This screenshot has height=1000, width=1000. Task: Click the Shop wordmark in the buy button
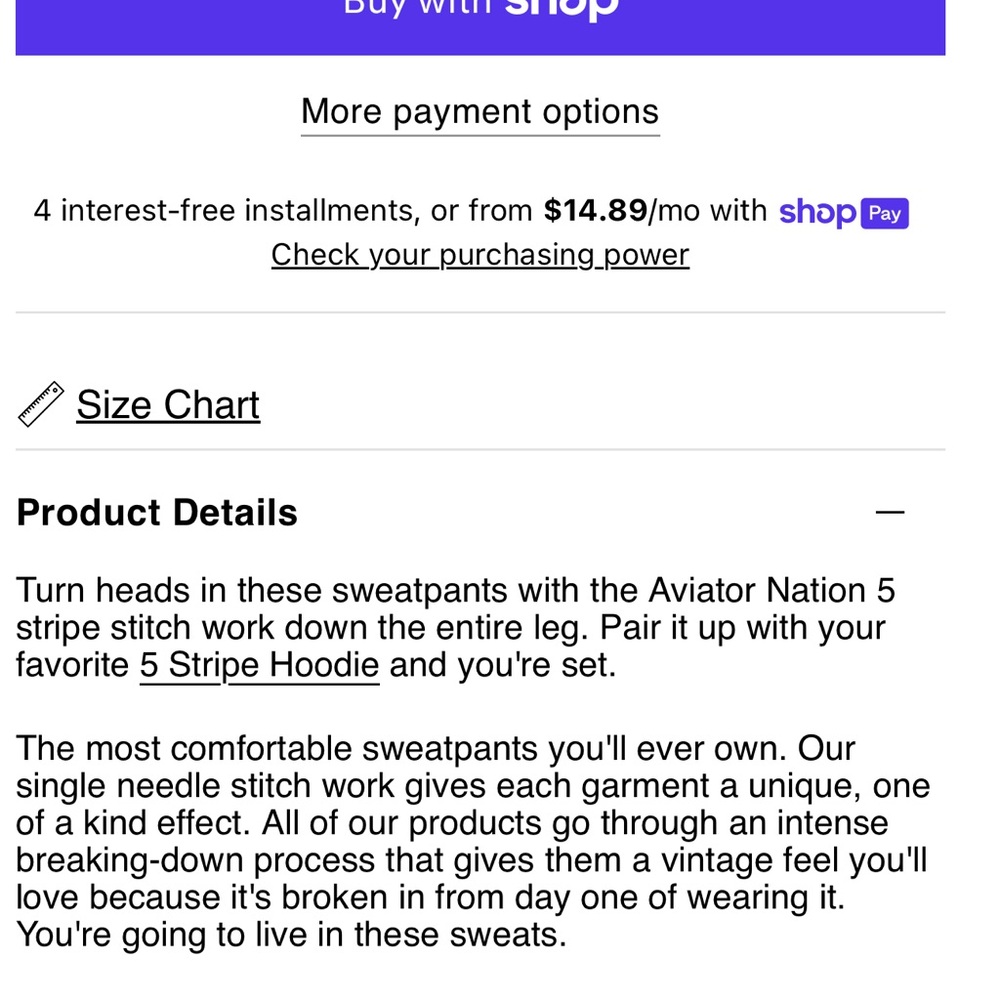(x=562, y=10)
